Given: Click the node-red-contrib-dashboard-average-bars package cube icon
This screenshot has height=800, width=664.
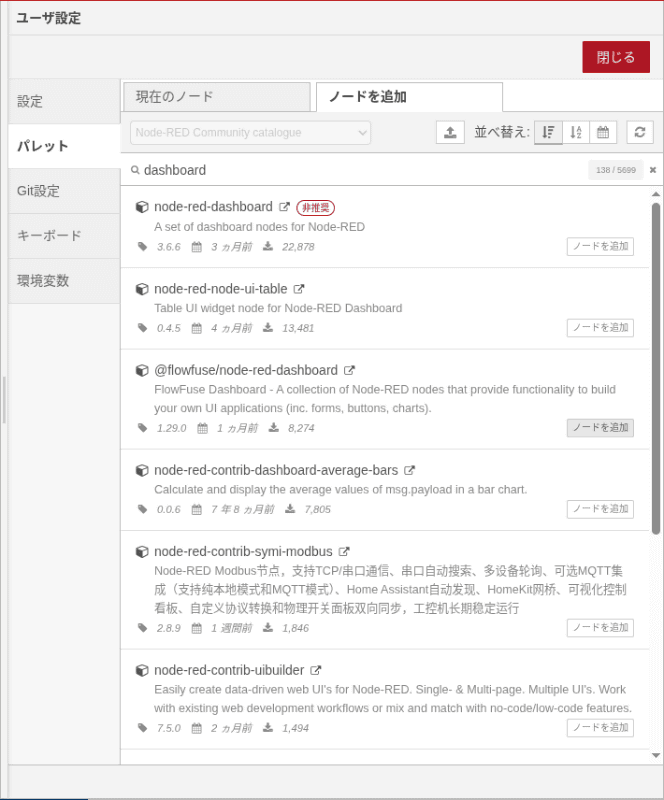Looking at the screenshot, I should (x=142, y=470).
